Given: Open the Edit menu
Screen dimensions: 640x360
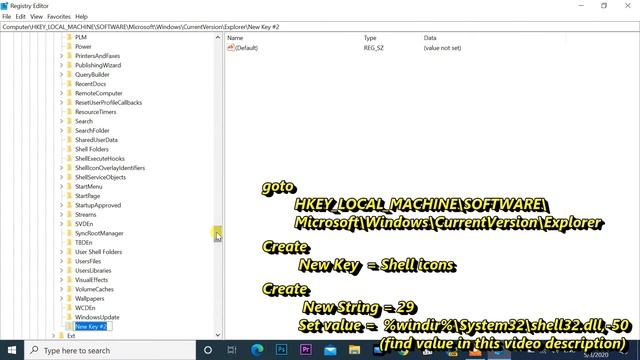Looking at the screenshot, I should click(20, 17).
